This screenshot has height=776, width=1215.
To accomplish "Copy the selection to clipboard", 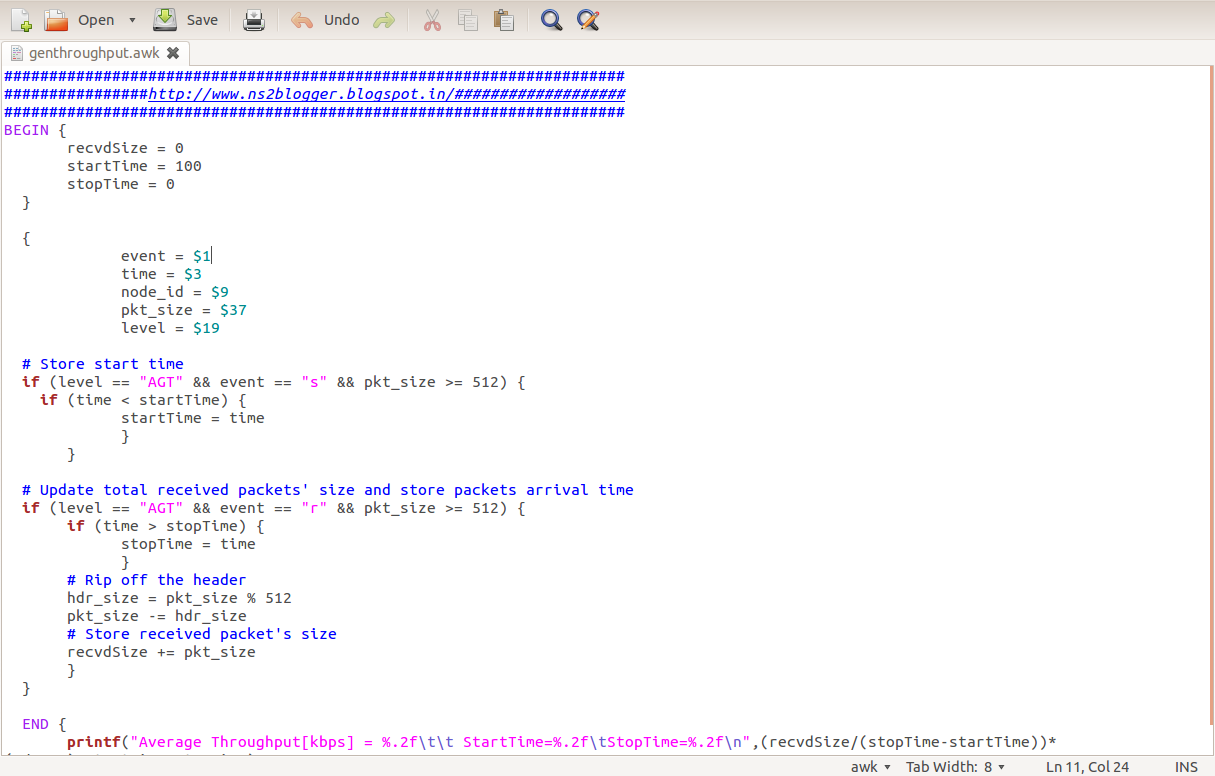I will pos(468,19).
